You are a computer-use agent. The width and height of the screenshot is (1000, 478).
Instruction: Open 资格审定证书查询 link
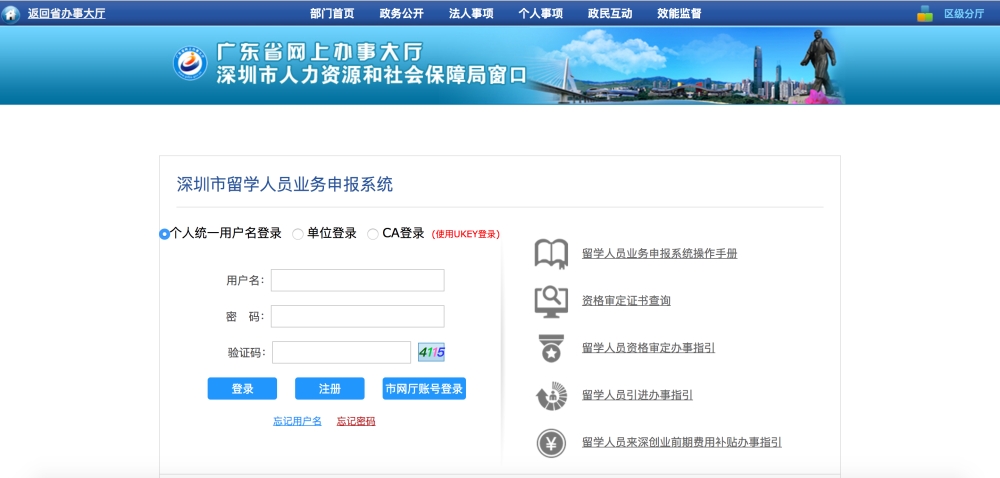pyautogui.click(x=626, y=301)
